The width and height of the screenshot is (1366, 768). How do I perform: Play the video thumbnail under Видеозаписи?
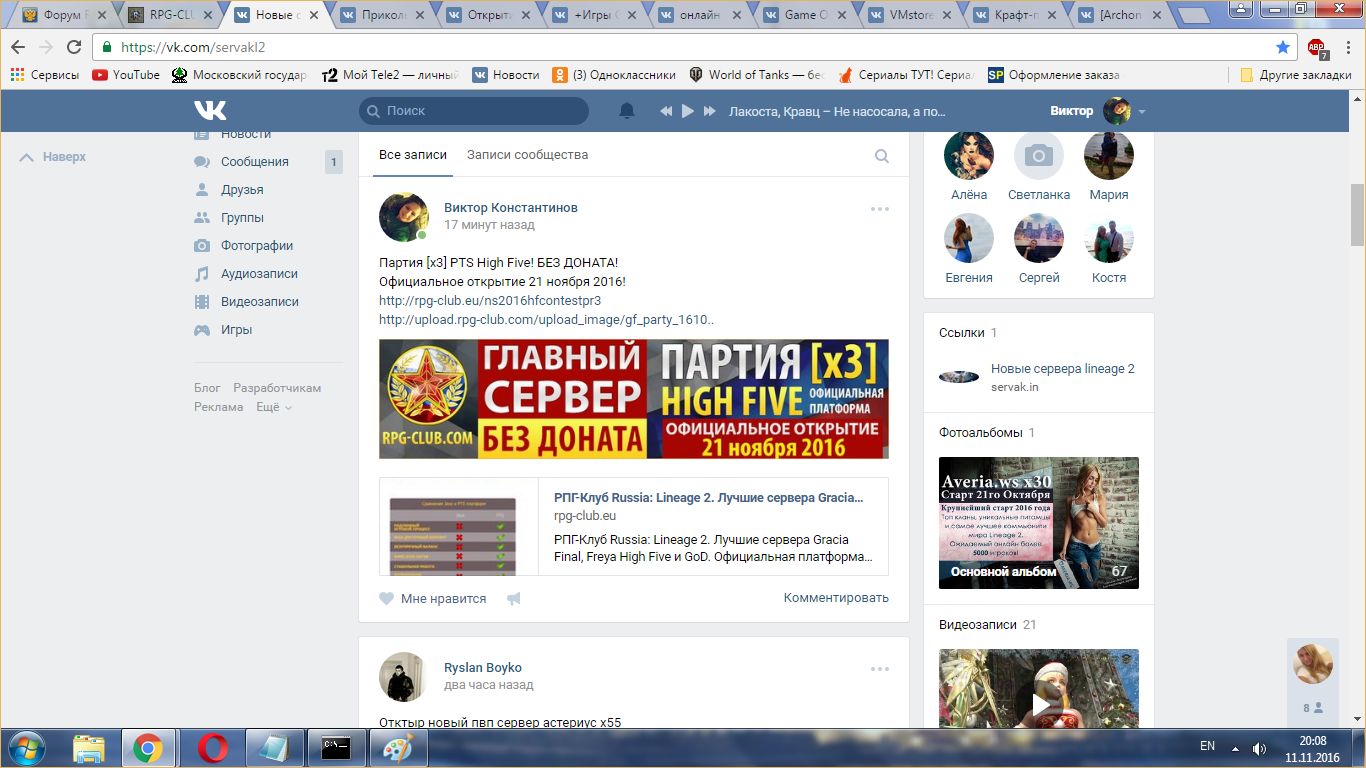click(1039, 689)
